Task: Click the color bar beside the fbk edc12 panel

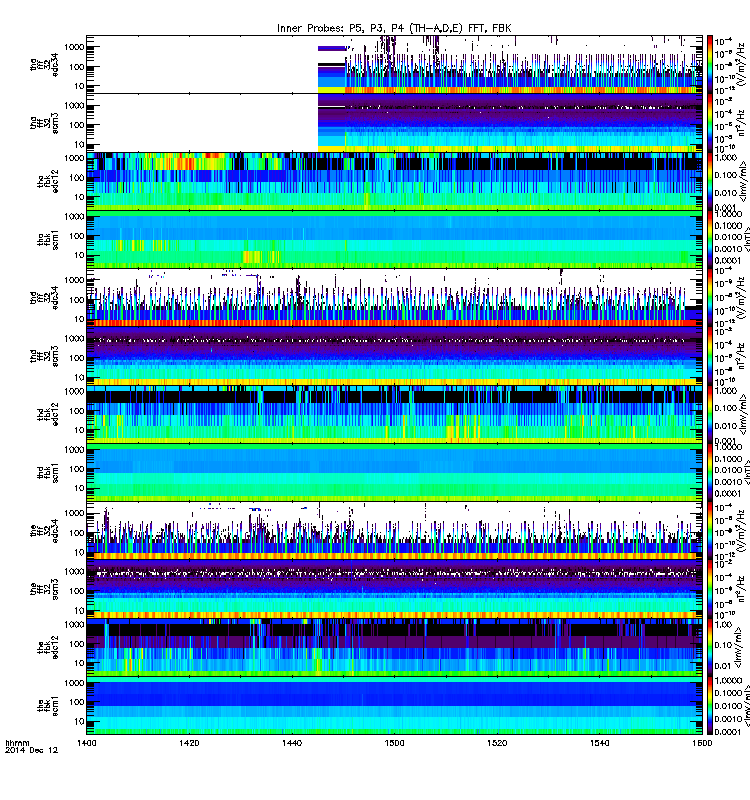Action: (x=710, y=647)
